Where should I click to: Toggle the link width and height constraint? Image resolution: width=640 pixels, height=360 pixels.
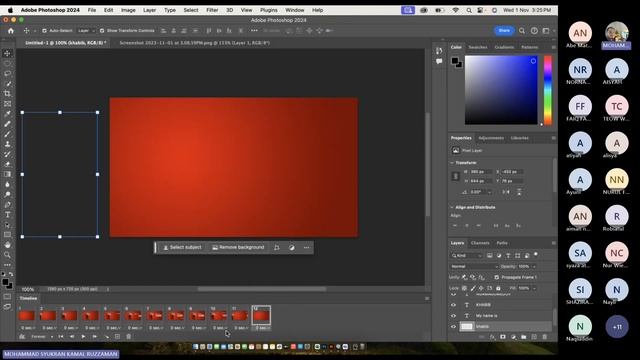coord(456,176)
